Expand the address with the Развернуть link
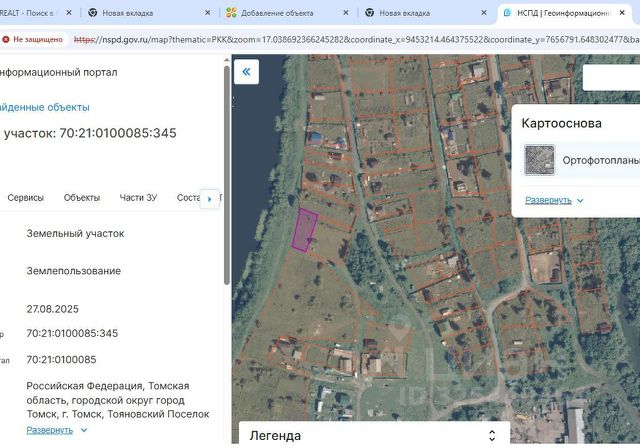Image resolution: width=640 pixels, height=448 pixels. pos(49,430)
